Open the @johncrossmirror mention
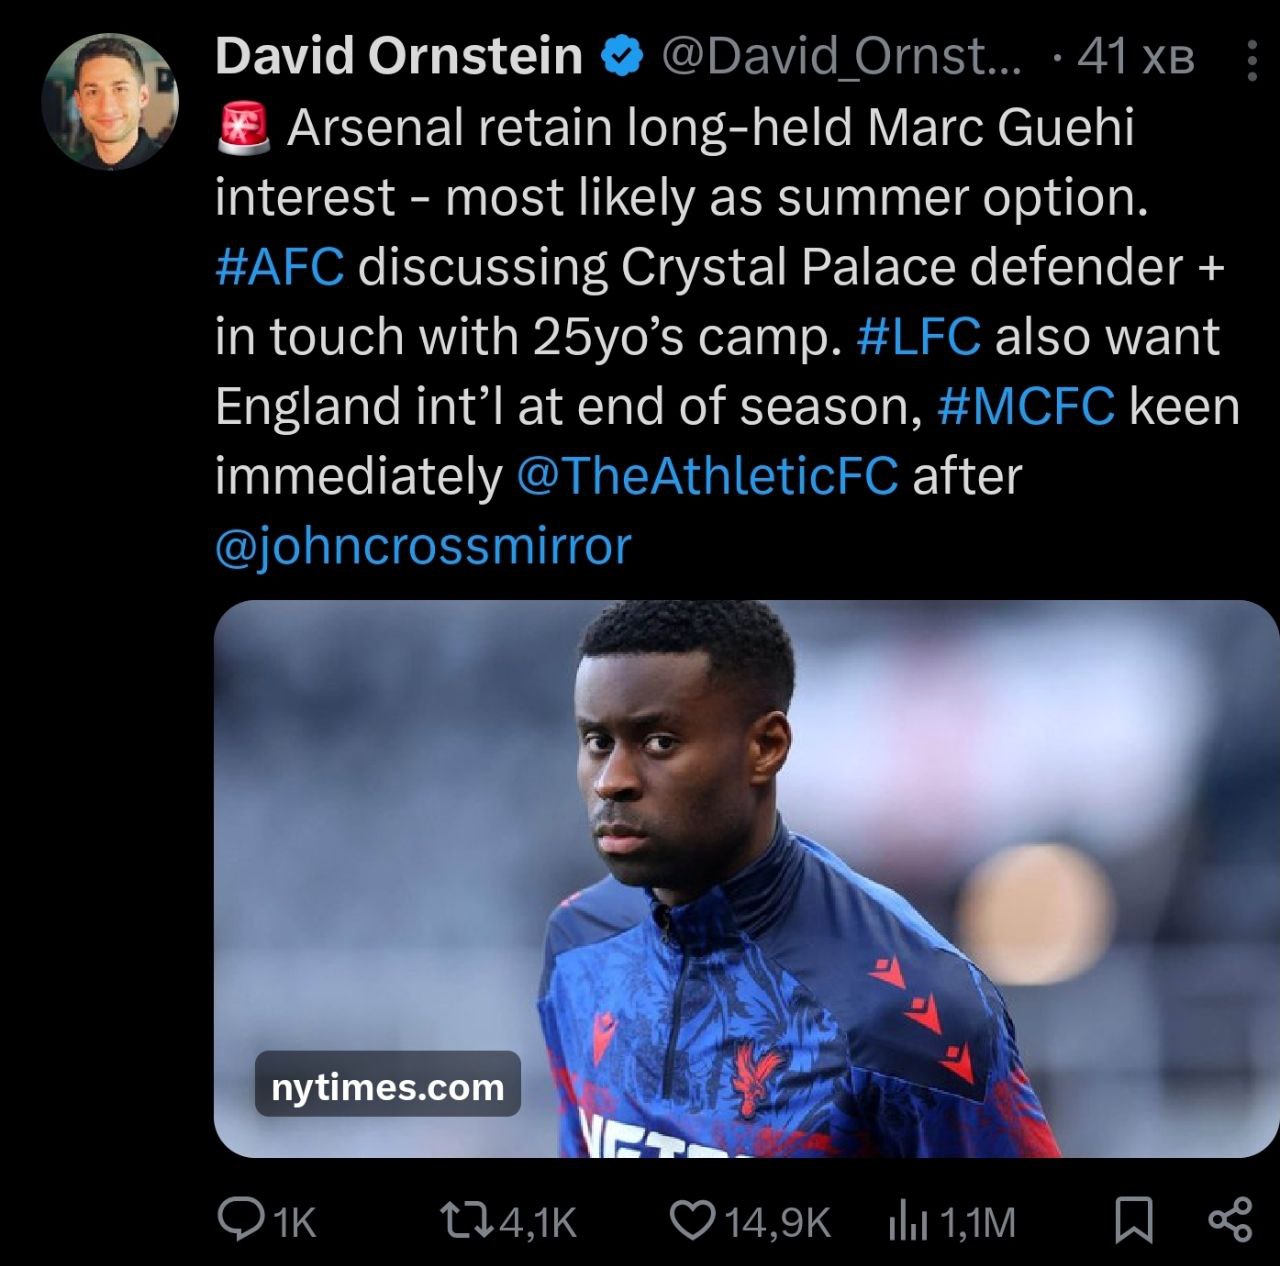Screen dimensions: 1280x1266 pos(423,546)
